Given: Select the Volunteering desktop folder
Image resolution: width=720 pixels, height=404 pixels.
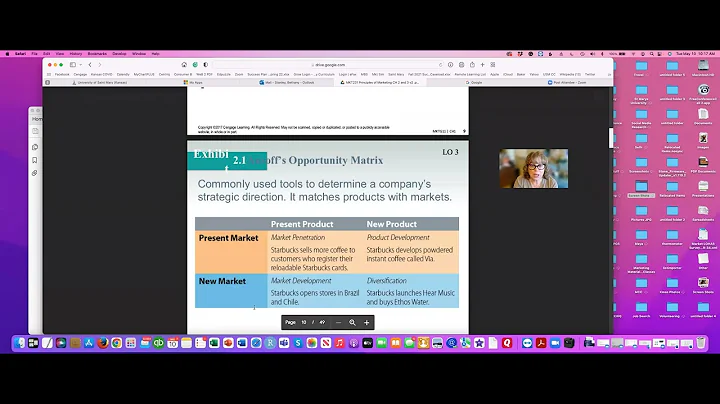Looking at the screenshot, I should pyautogui.click(x=672, y=309).
